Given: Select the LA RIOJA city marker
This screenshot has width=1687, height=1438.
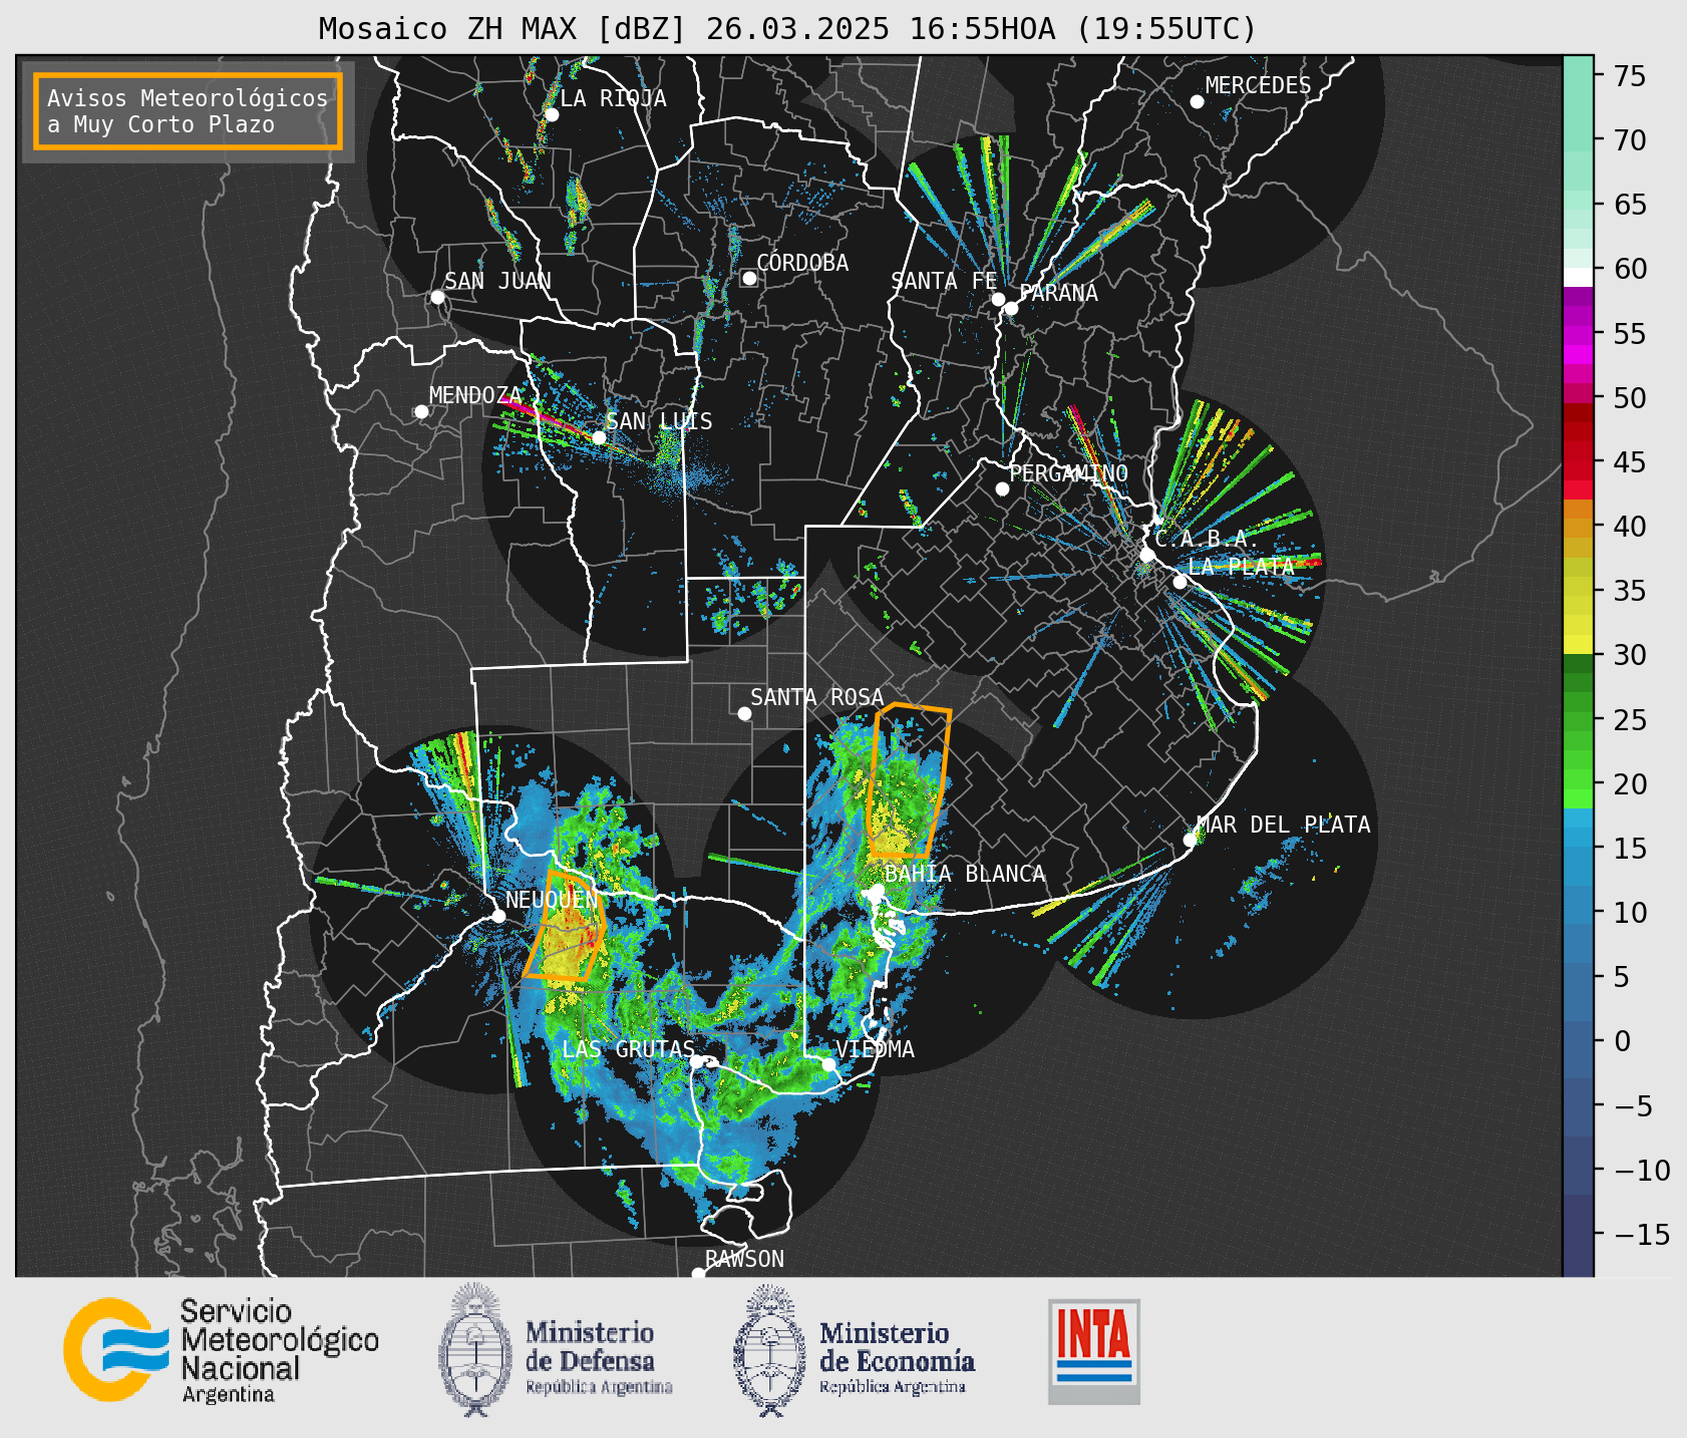Looking at the screenshot, I should pos(551,115).
